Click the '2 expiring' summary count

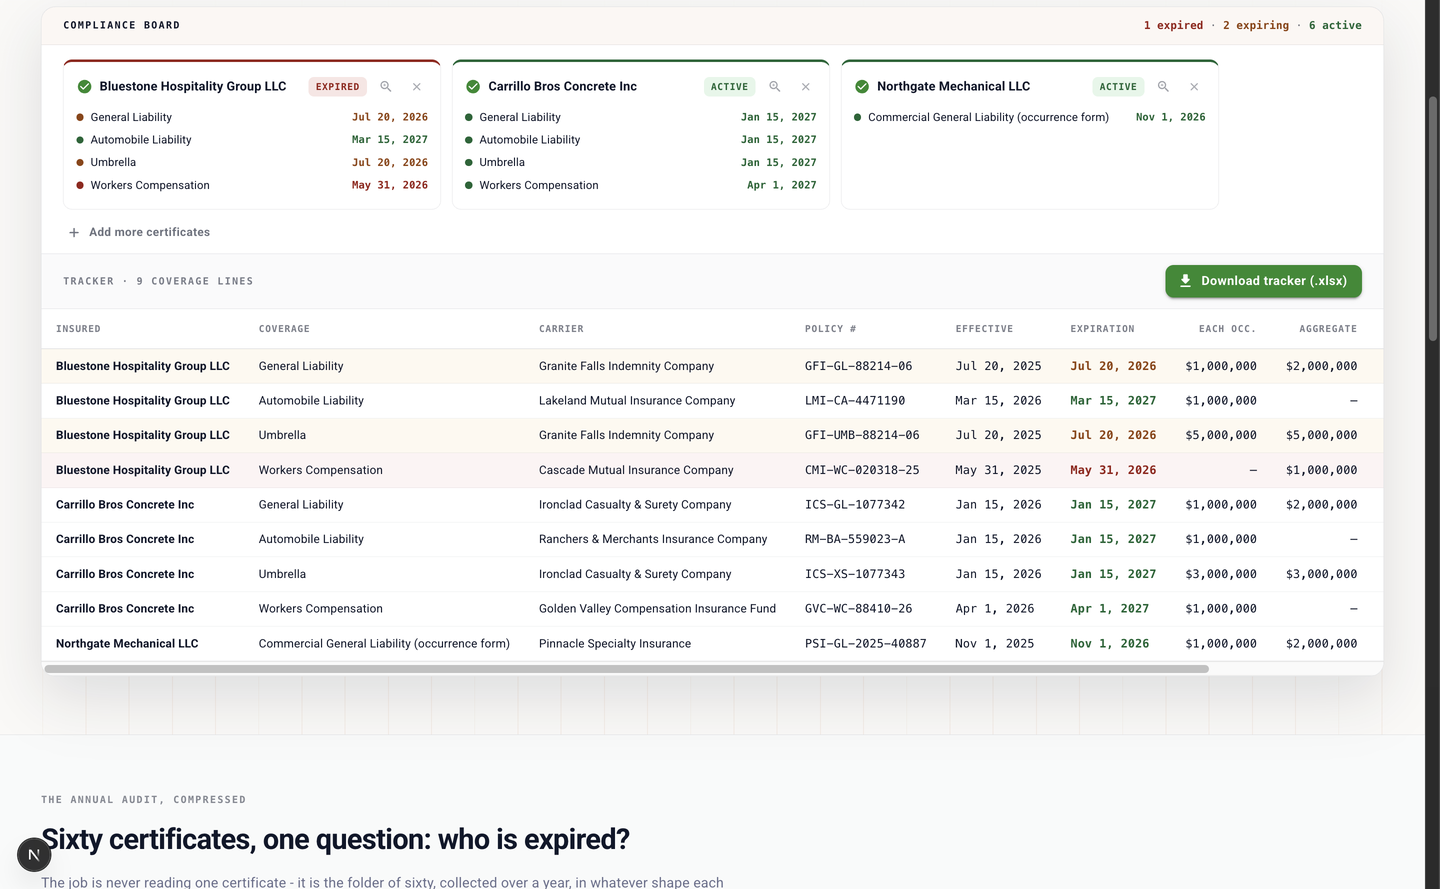1256,26
